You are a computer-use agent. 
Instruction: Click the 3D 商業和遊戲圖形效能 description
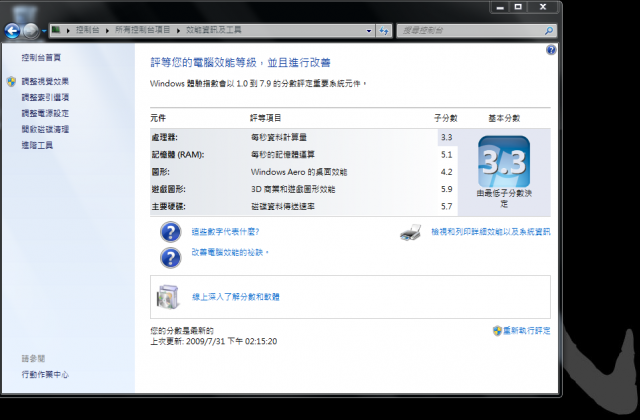click(293, 189)
